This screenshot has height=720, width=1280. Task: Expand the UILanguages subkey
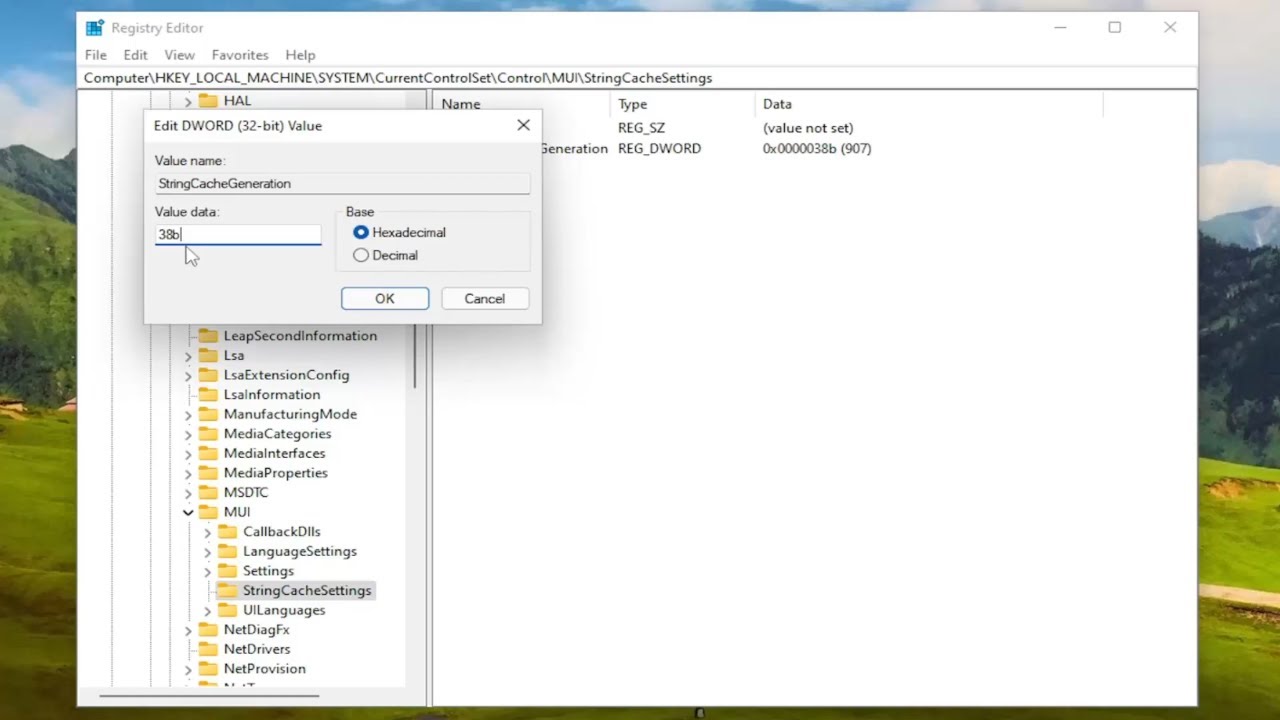click(x=208, y=610)
